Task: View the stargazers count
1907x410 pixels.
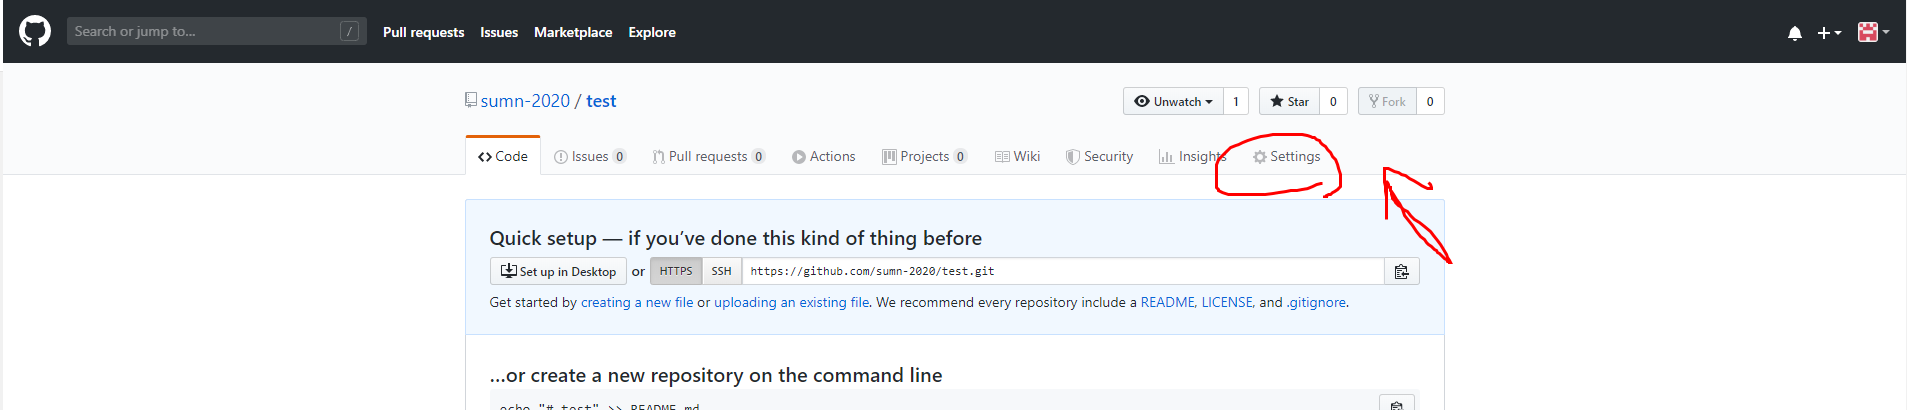Action: click(x=1333, y=101)
